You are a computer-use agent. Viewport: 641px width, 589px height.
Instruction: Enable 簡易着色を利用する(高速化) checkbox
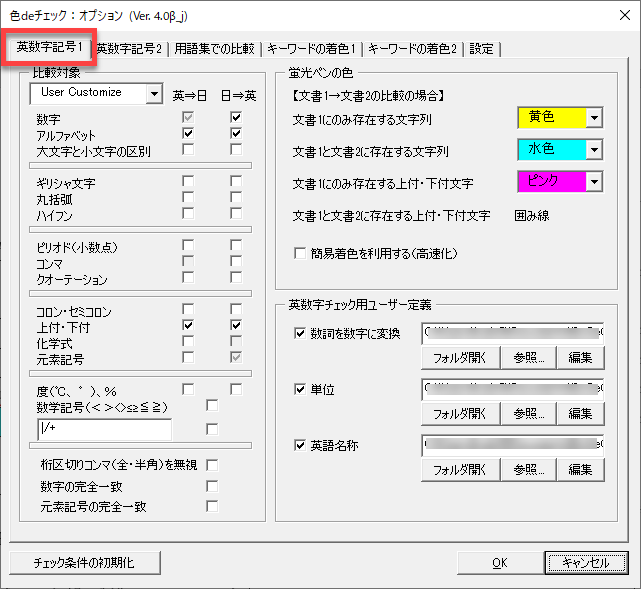point(300,254)
